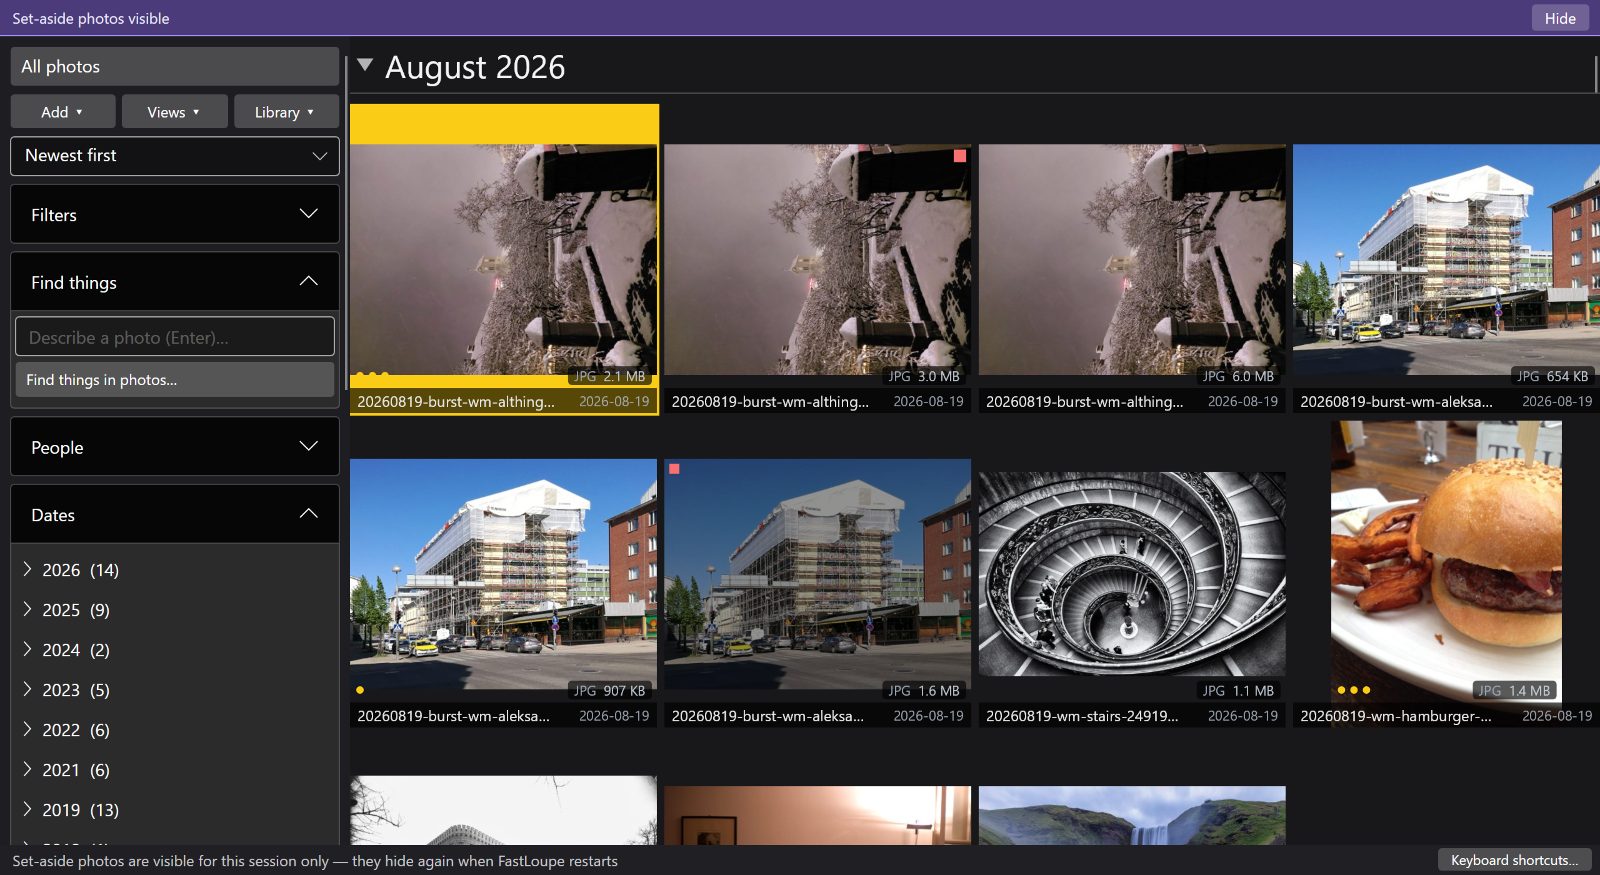Select the 2019 (13) date row
This screenshot has height=875, width=1600.
coord(175,810)
